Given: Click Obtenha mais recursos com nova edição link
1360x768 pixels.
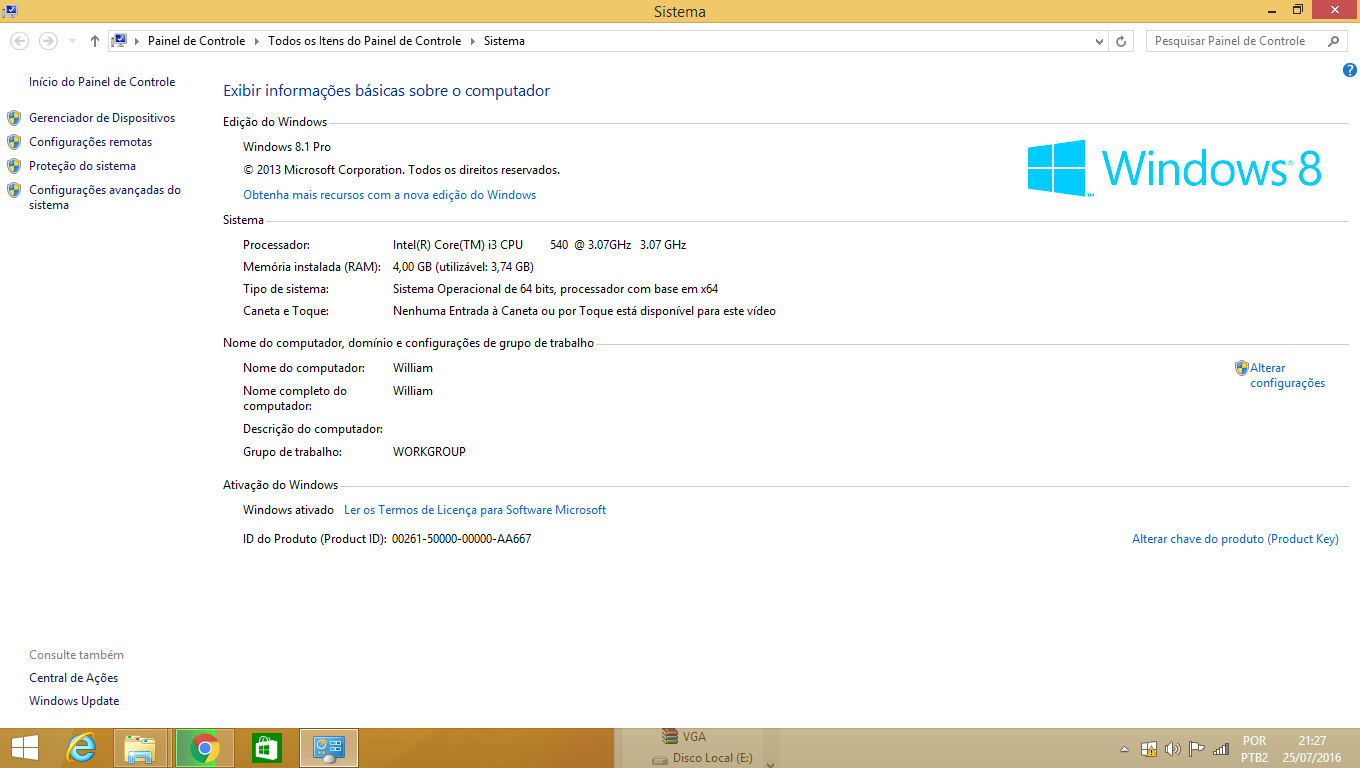Looking at the screenshot, I should [390, 195].
